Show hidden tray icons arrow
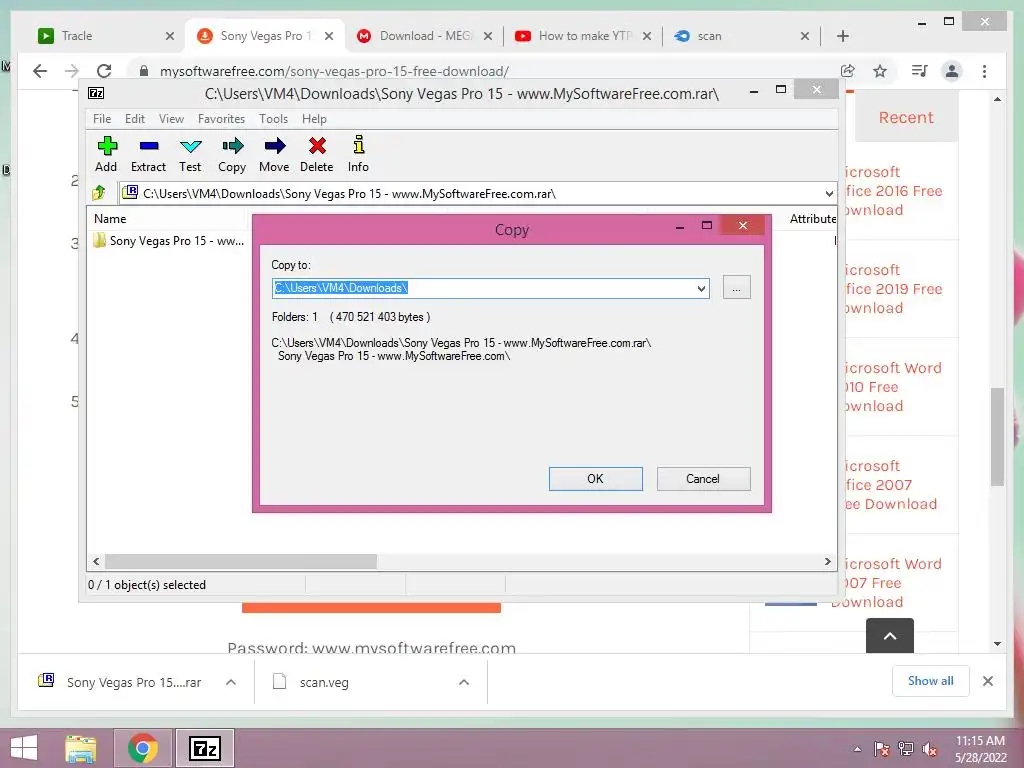Viewport: 1024px width, 768px height. tap(857, 749)
